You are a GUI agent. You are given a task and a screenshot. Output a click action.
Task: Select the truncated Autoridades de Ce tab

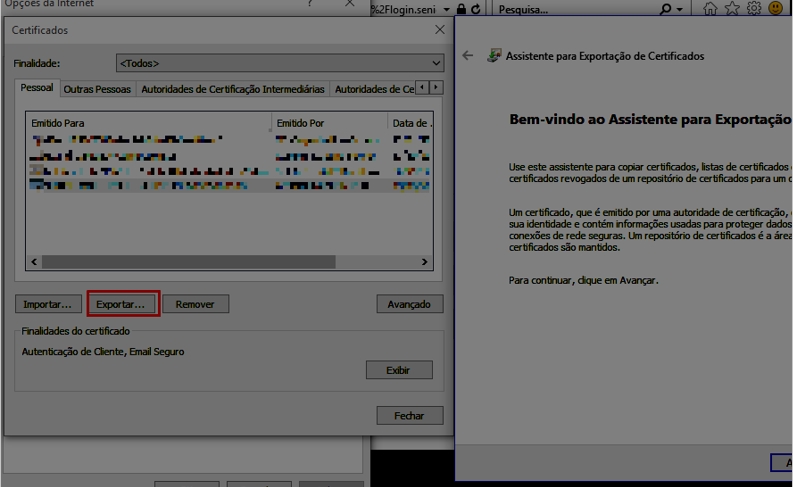click(373, 90)
